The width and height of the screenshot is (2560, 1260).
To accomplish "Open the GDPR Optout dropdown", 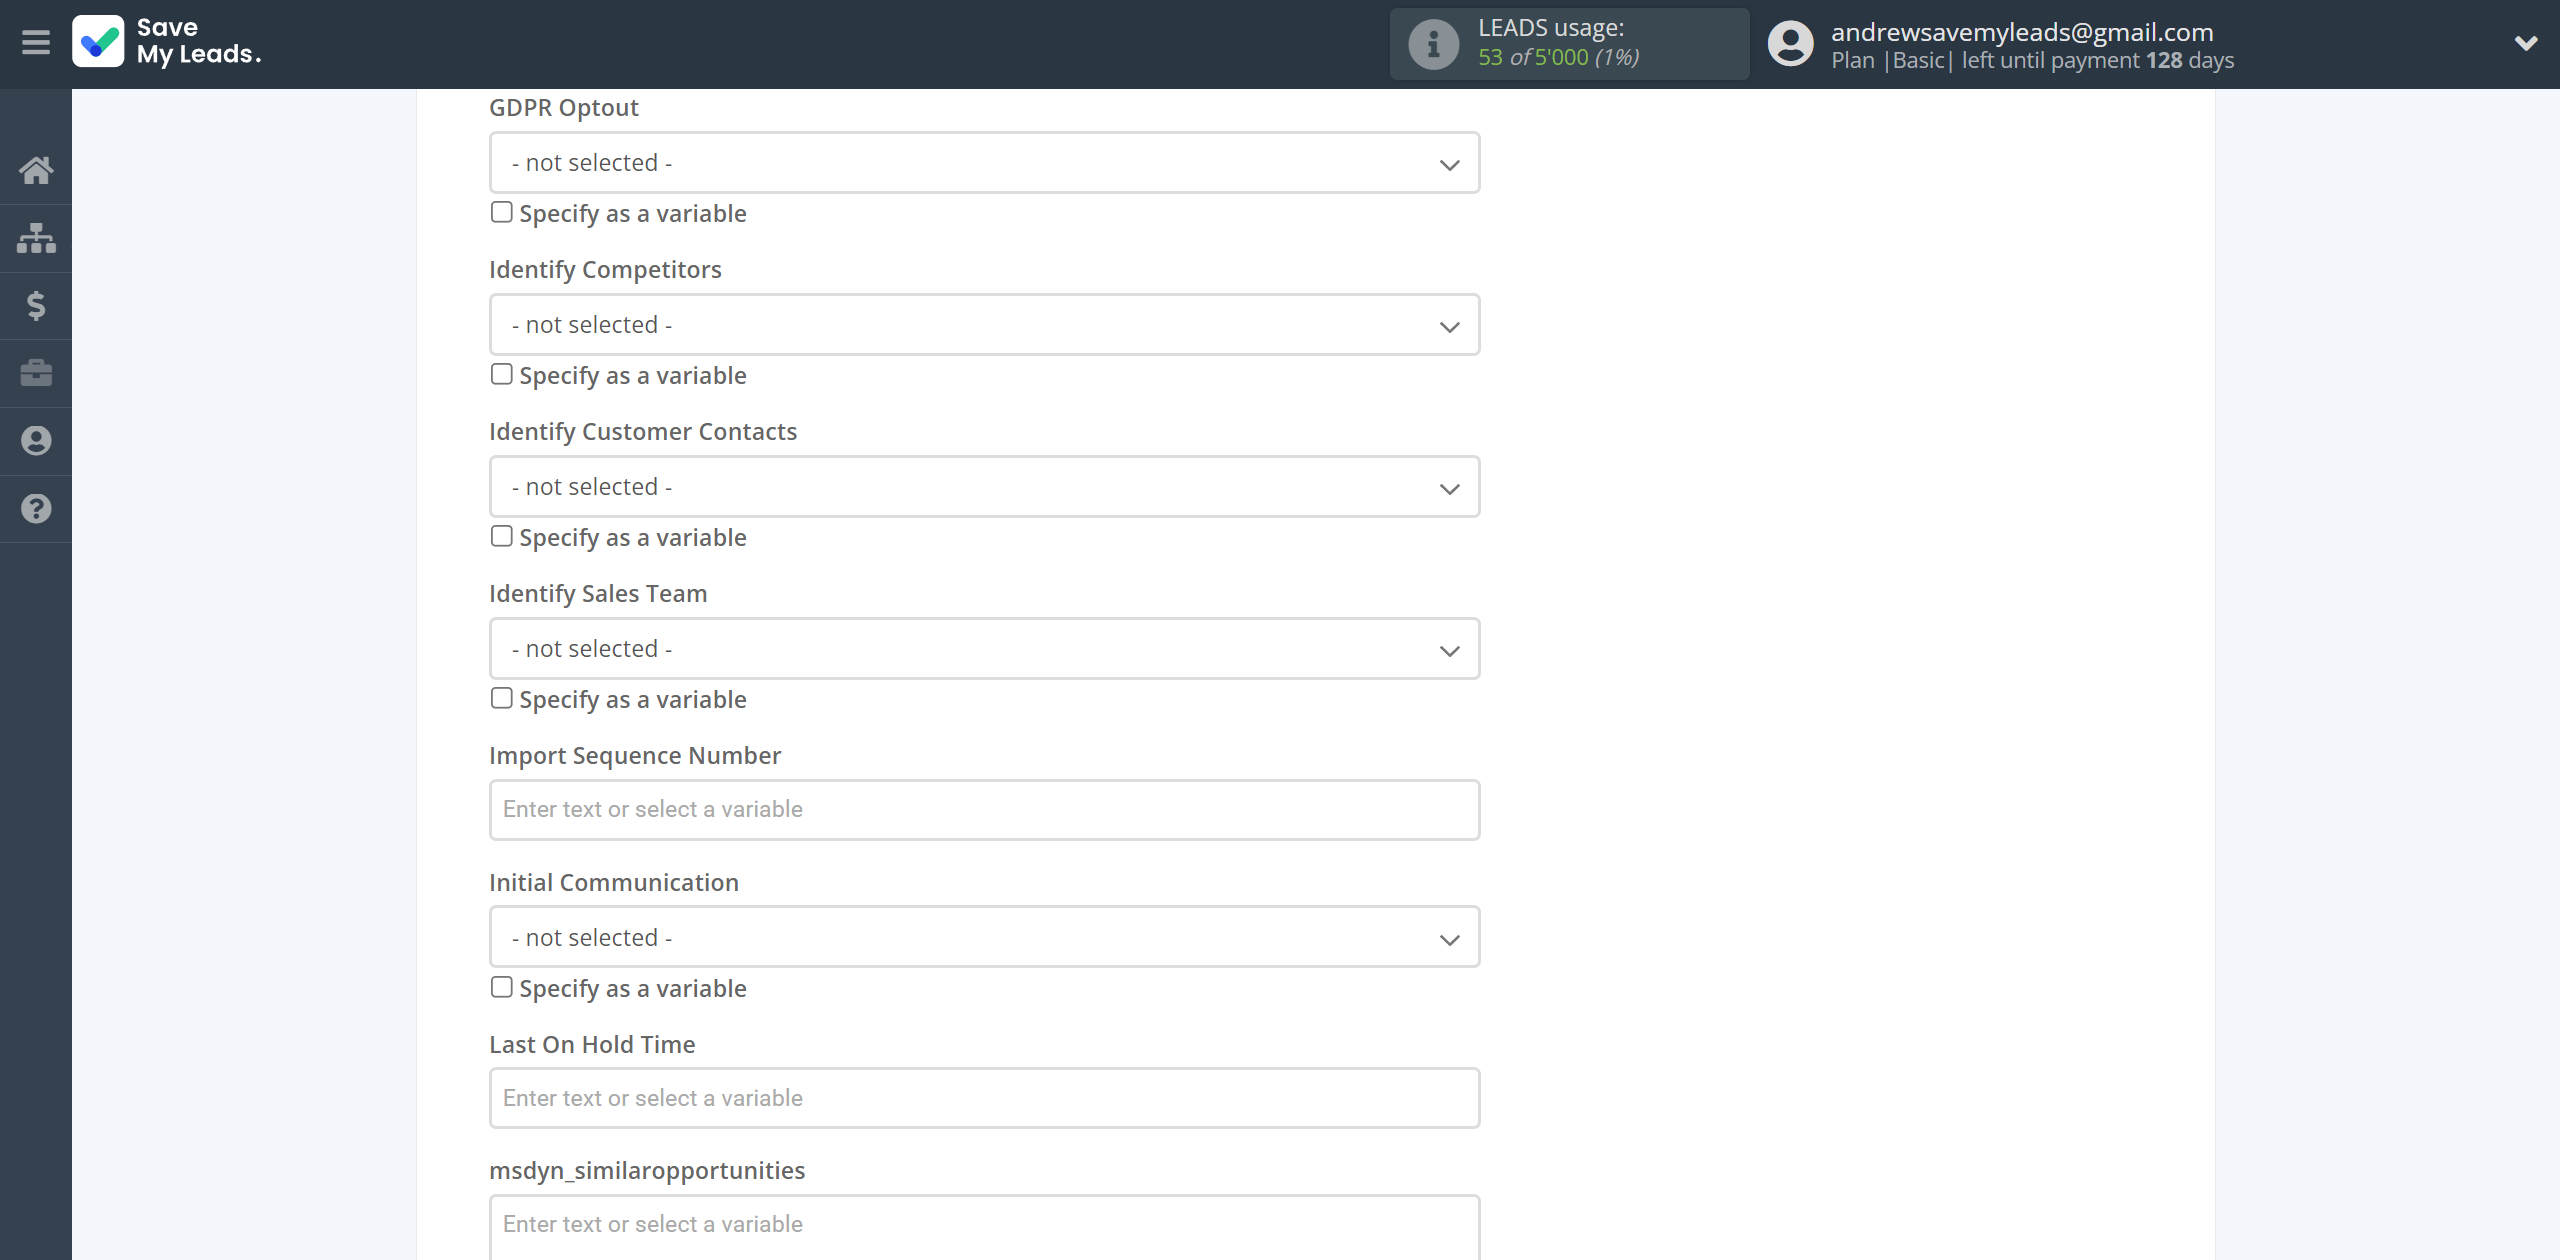I will [x=984, y=163].
